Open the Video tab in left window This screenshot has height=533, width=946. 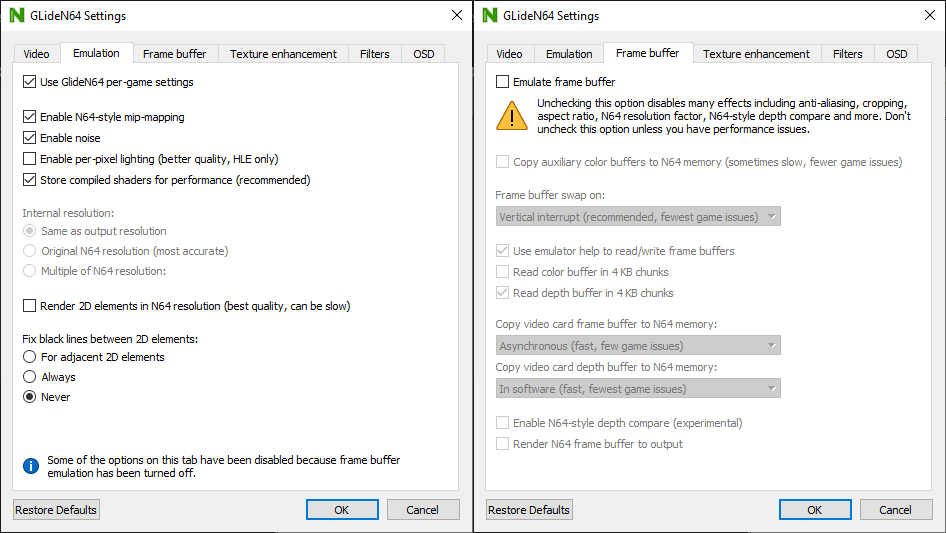37,54
